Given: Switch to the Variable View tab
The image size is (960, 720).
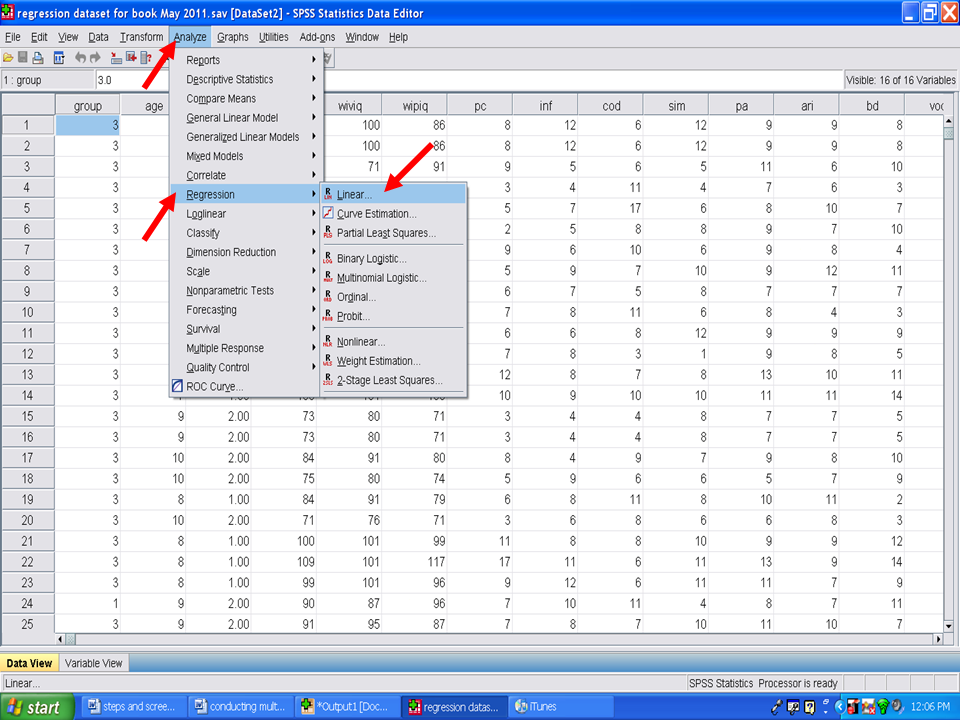Looking at the screenshot, I should click(93, 663).
